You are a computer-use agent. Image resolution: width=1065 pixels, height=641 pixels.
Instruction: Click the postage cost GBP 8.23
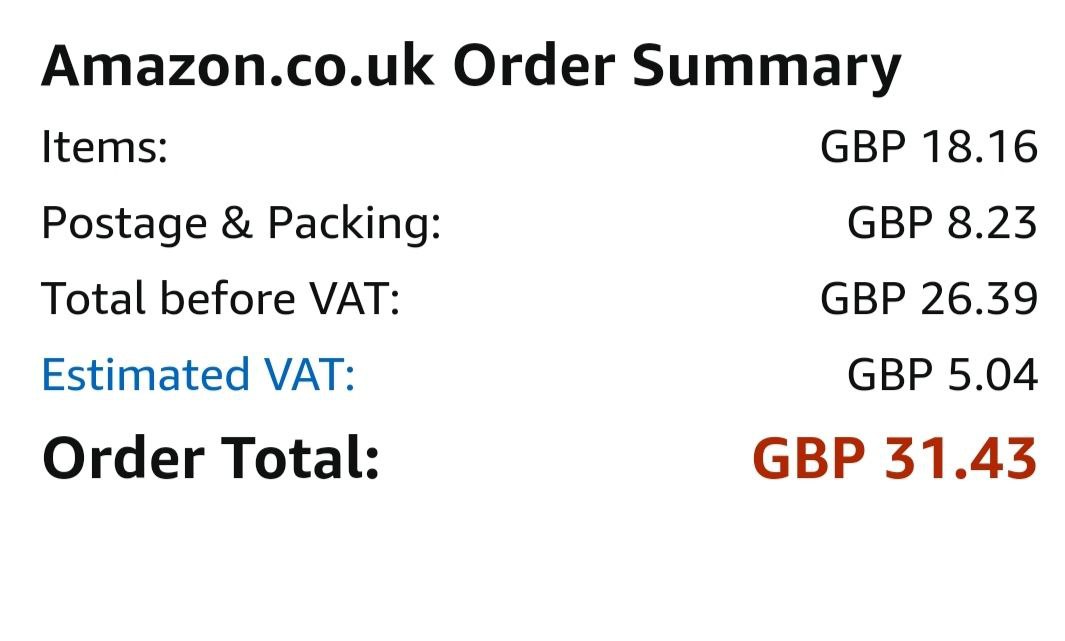pyautogui.click(x=941, y=224)
